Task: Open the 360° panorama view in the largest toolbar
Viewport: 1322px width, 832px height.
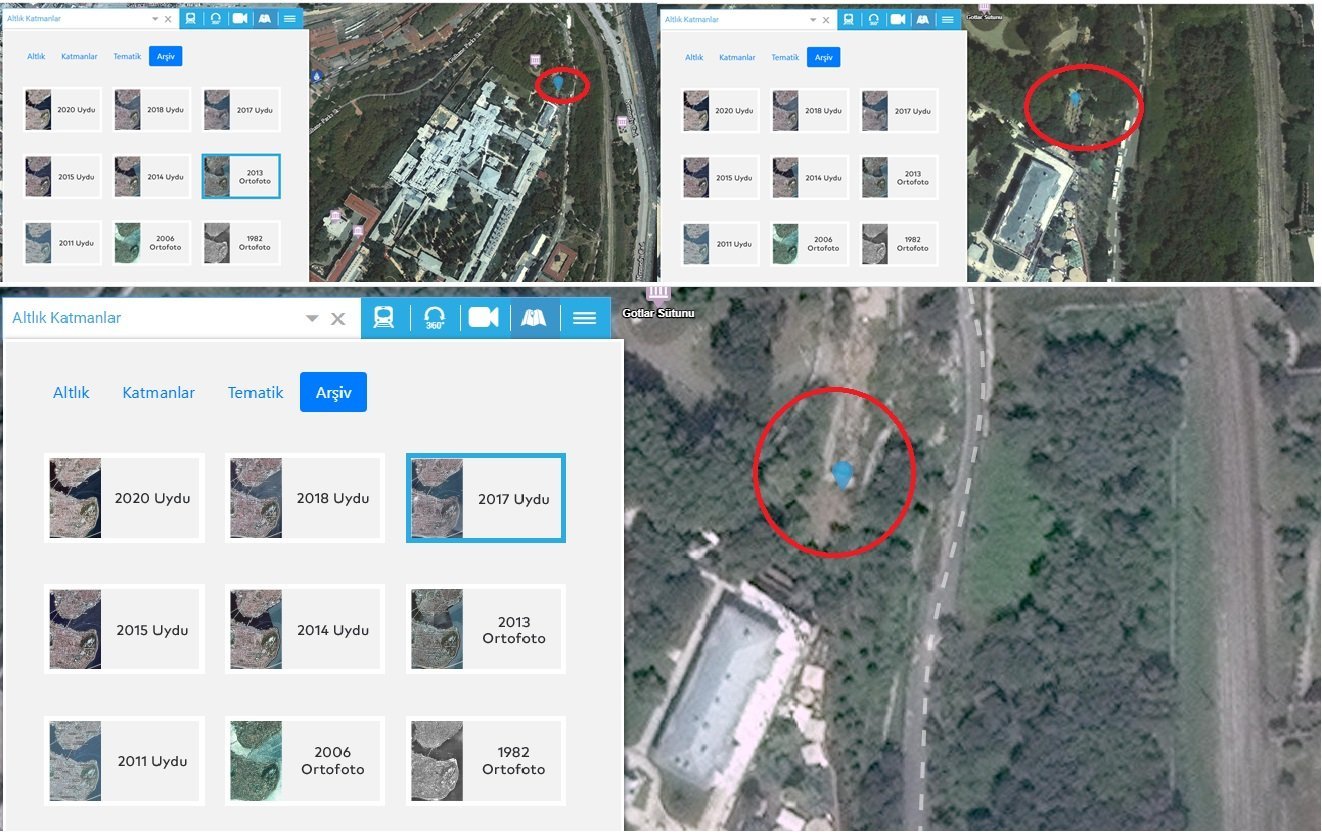Action: pos(434,318)
